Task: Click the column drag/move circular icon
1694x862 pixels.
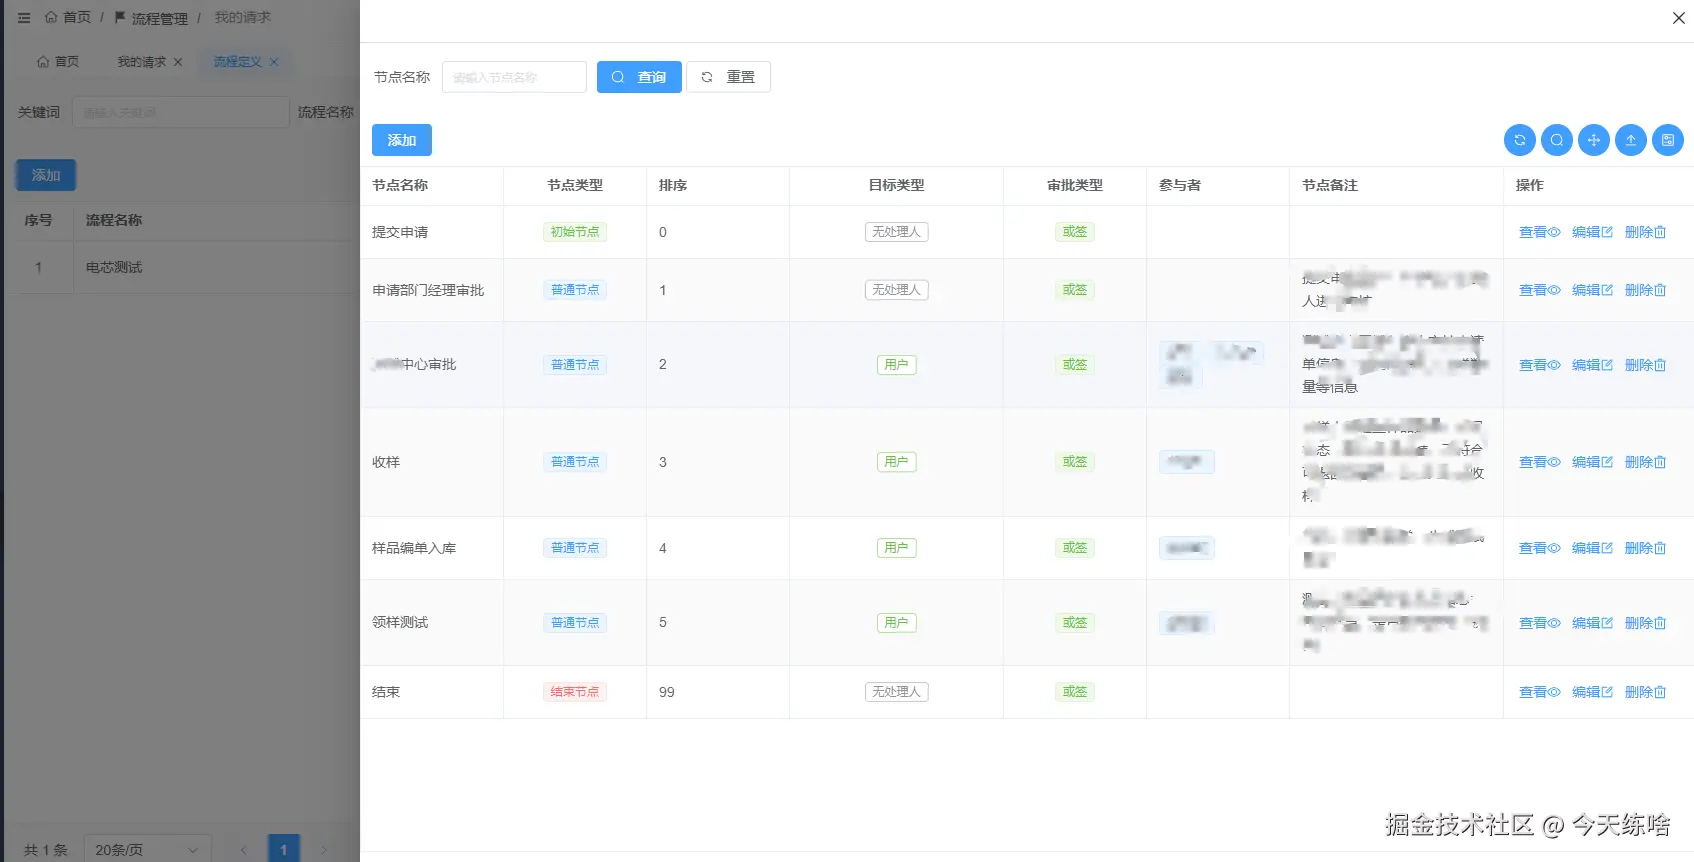Action: click(1593, 140)
